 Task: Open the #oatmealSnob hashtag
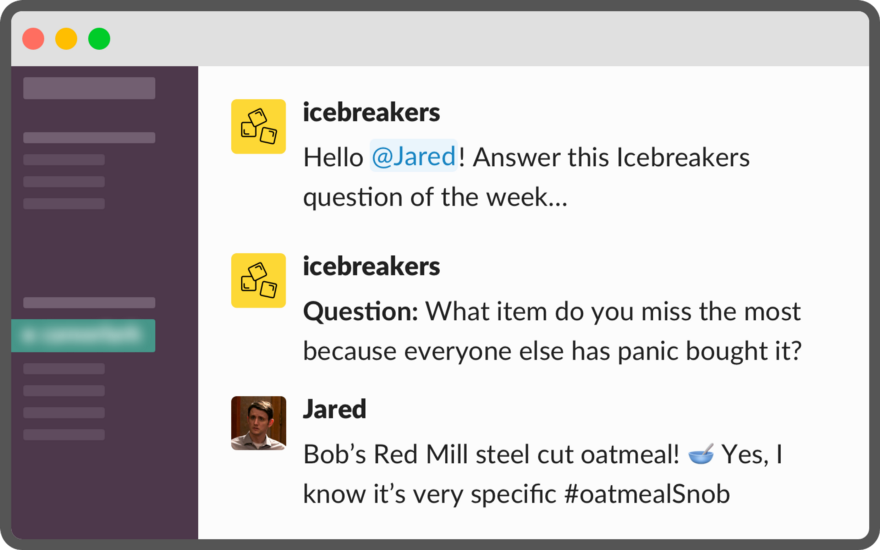click(647, 494)
